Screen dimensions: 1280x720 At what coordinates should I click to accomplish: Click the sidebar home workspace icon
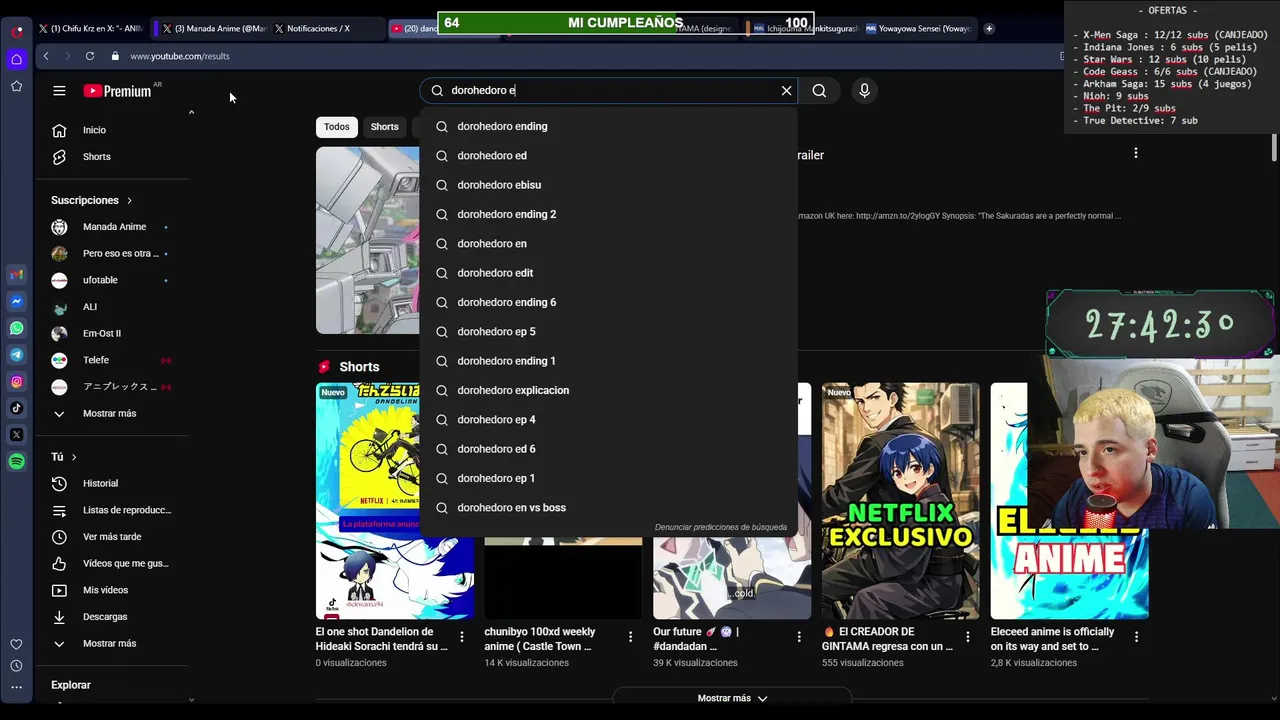(x=17, y=59)
